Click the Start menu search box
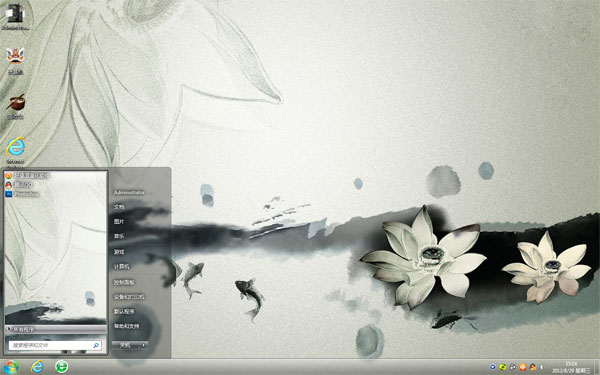This screenshot has height=375, width=600. click(x=55, y=345)
